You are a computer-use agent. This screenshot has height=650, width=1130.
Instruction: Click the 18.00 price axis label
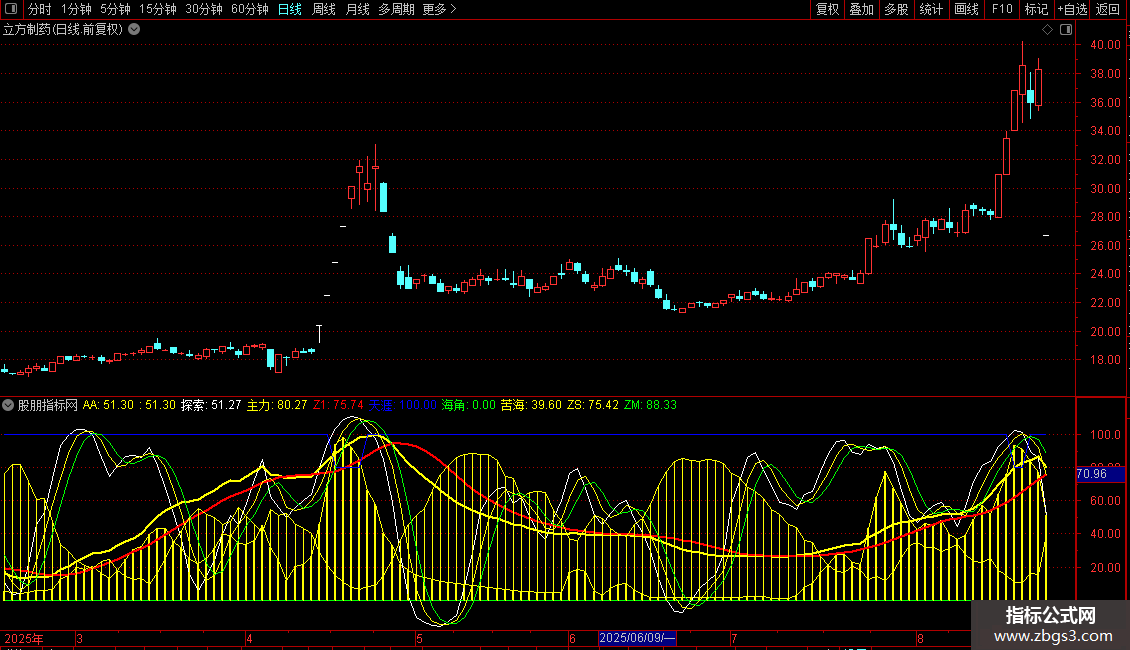[x=1105, y=360]
